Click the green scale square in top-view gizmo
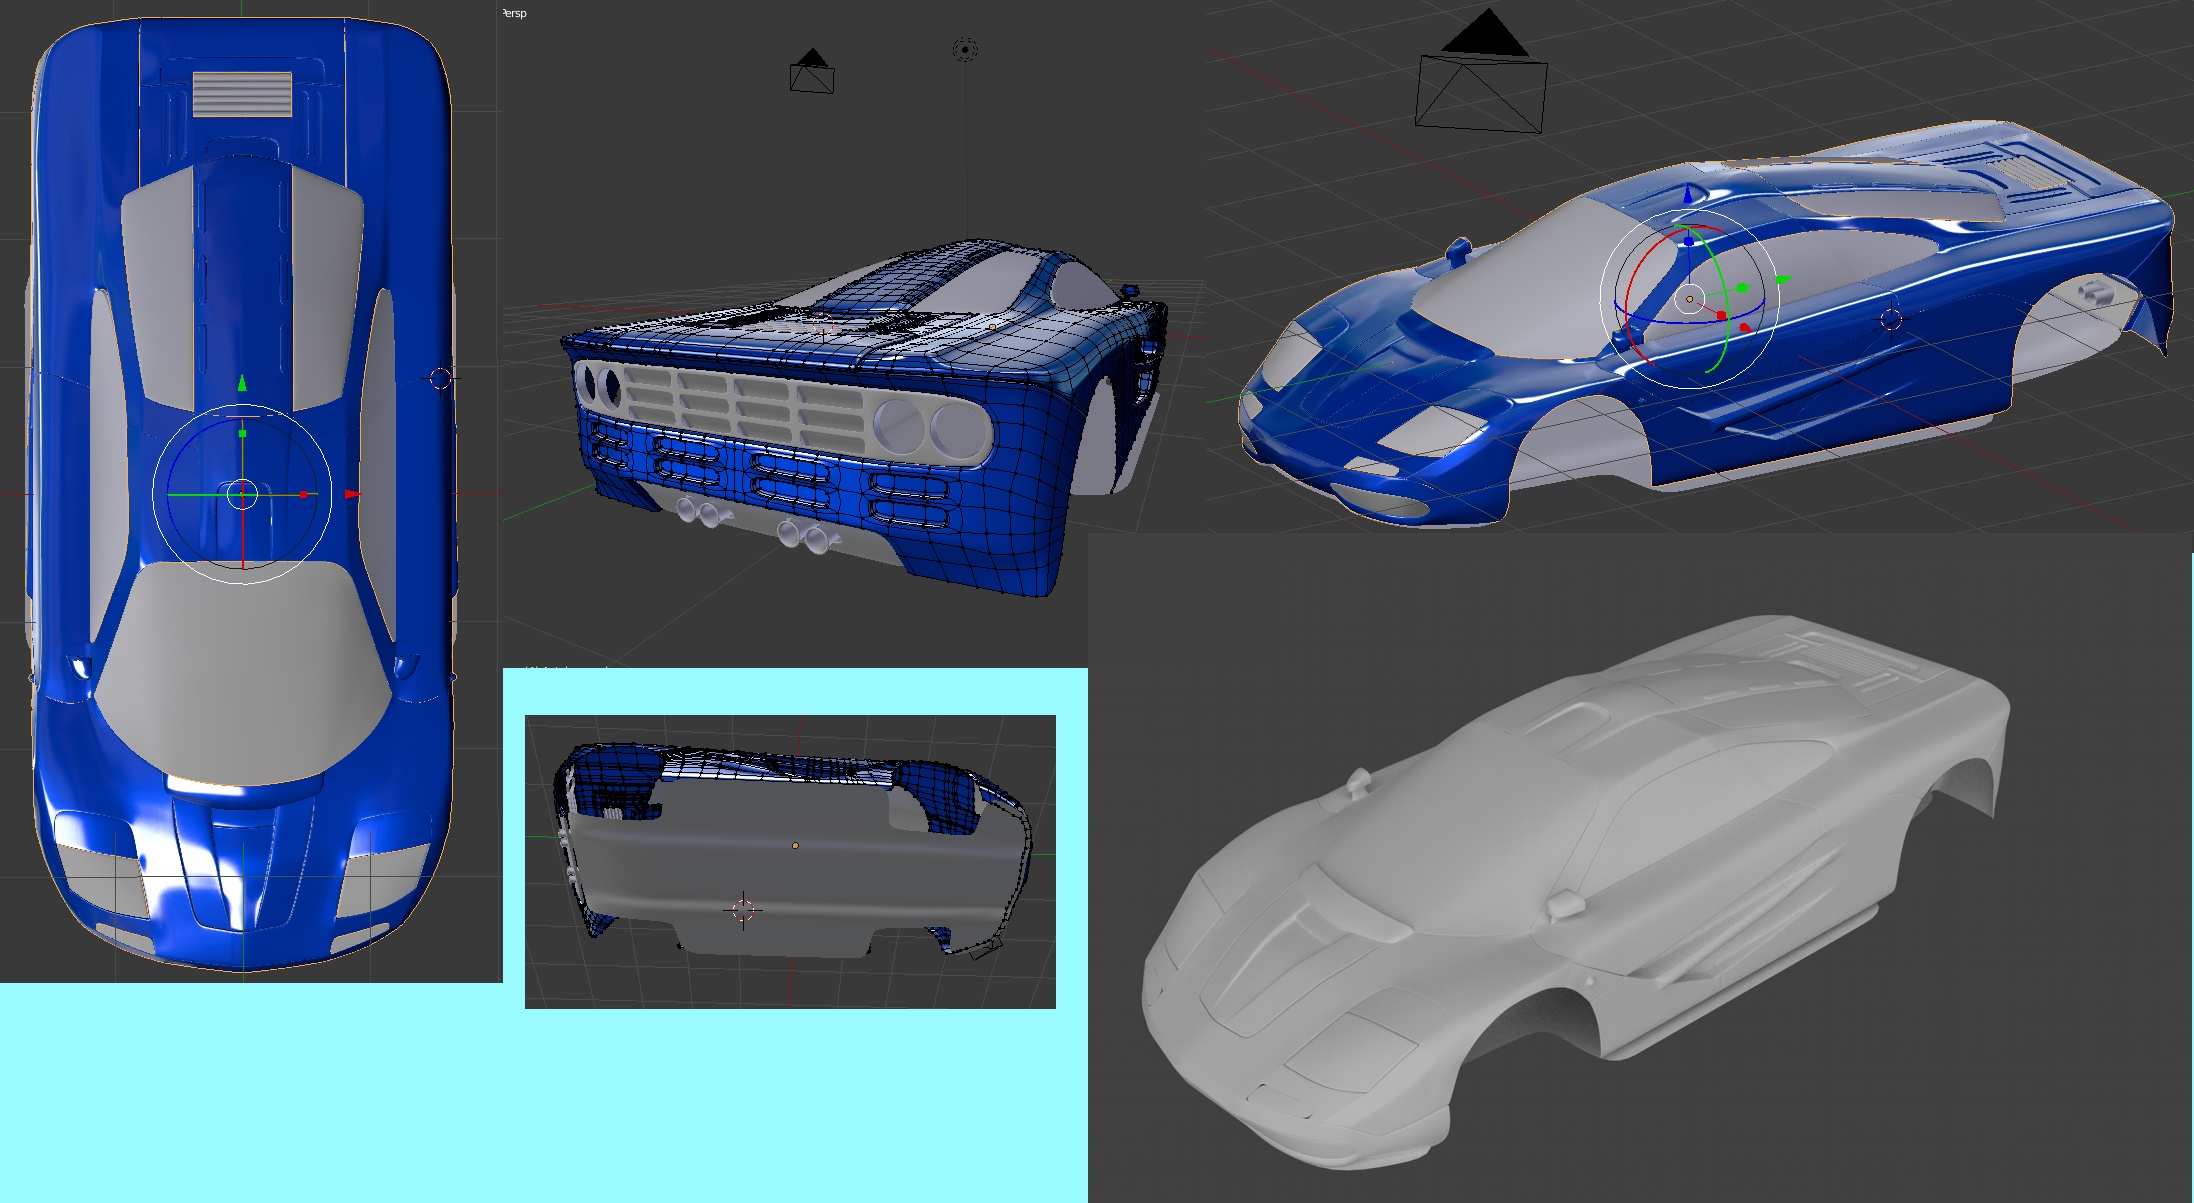This screenshot has height=1203, width=2194. click(243, 434)
